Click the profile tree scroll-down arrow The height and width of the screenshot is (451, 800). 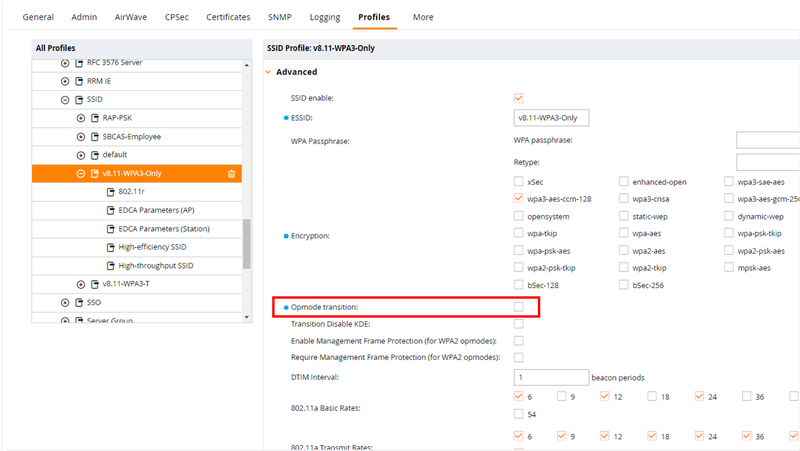click(247, 317)
